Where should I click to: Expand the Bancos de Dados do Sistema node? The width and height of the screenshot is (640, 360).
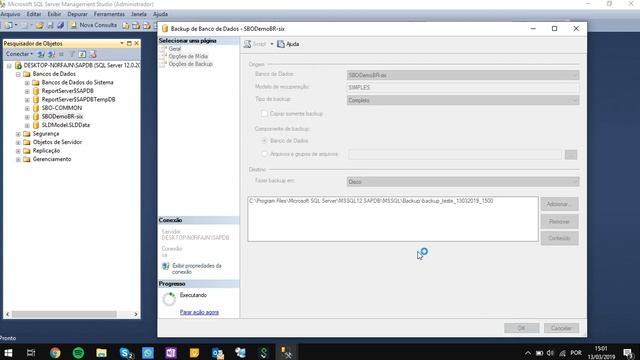tap(27, 83)
